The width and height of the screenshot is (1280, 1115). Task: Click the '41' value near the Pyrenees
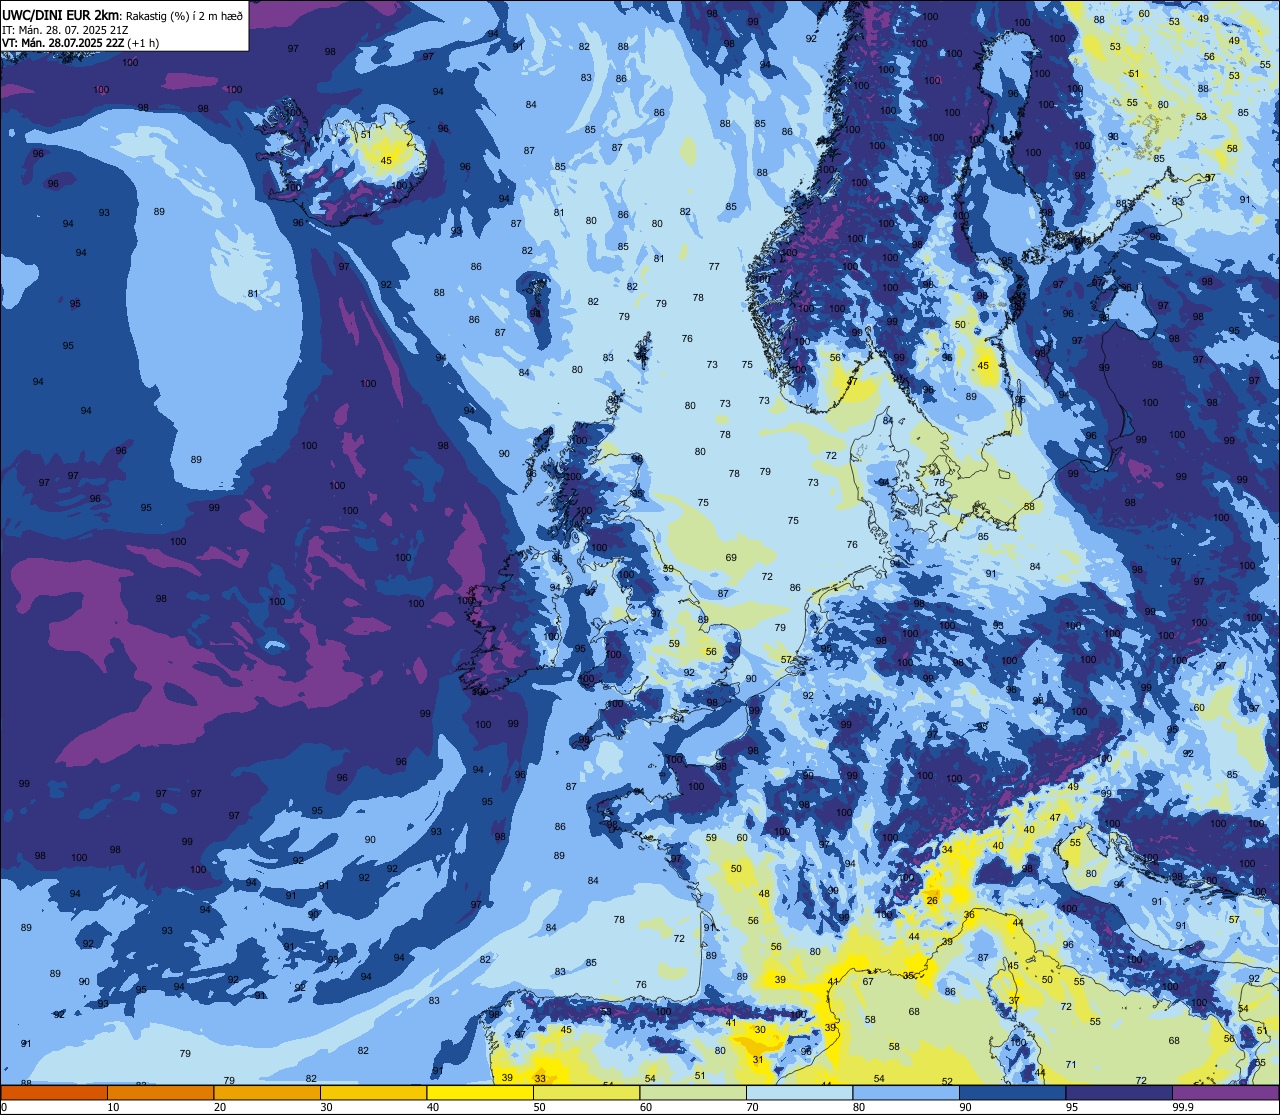click(x=731, y=1022)
